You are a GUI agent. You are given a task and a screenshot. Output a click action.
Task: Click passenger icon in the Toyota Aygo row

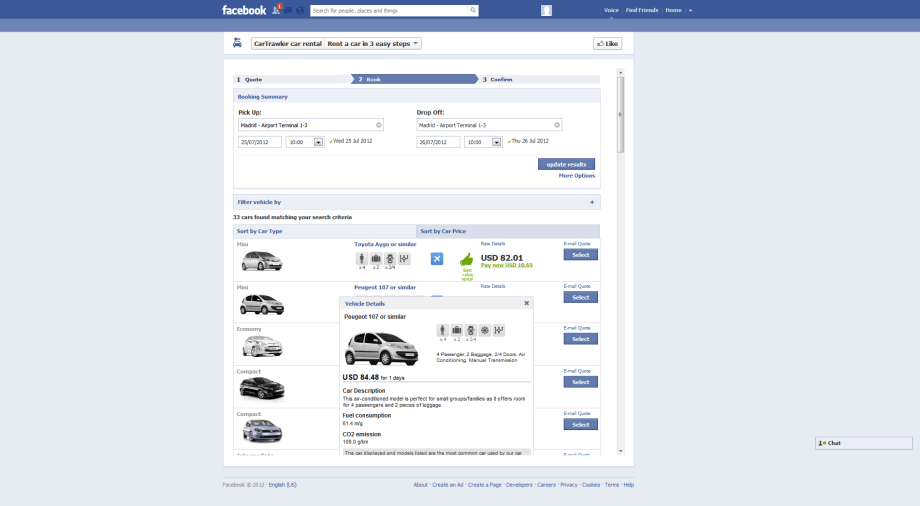tap(362, 258)
